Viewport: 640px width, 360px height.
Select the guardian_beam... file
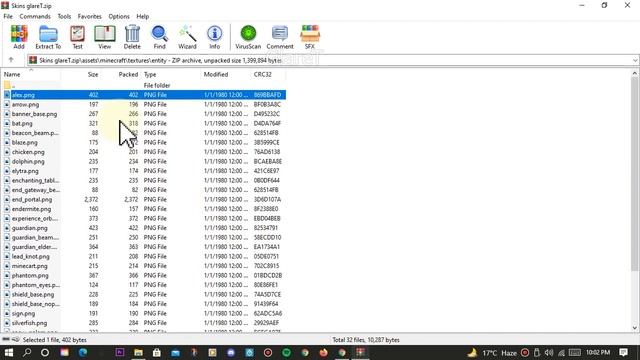[x=144, y=237]
